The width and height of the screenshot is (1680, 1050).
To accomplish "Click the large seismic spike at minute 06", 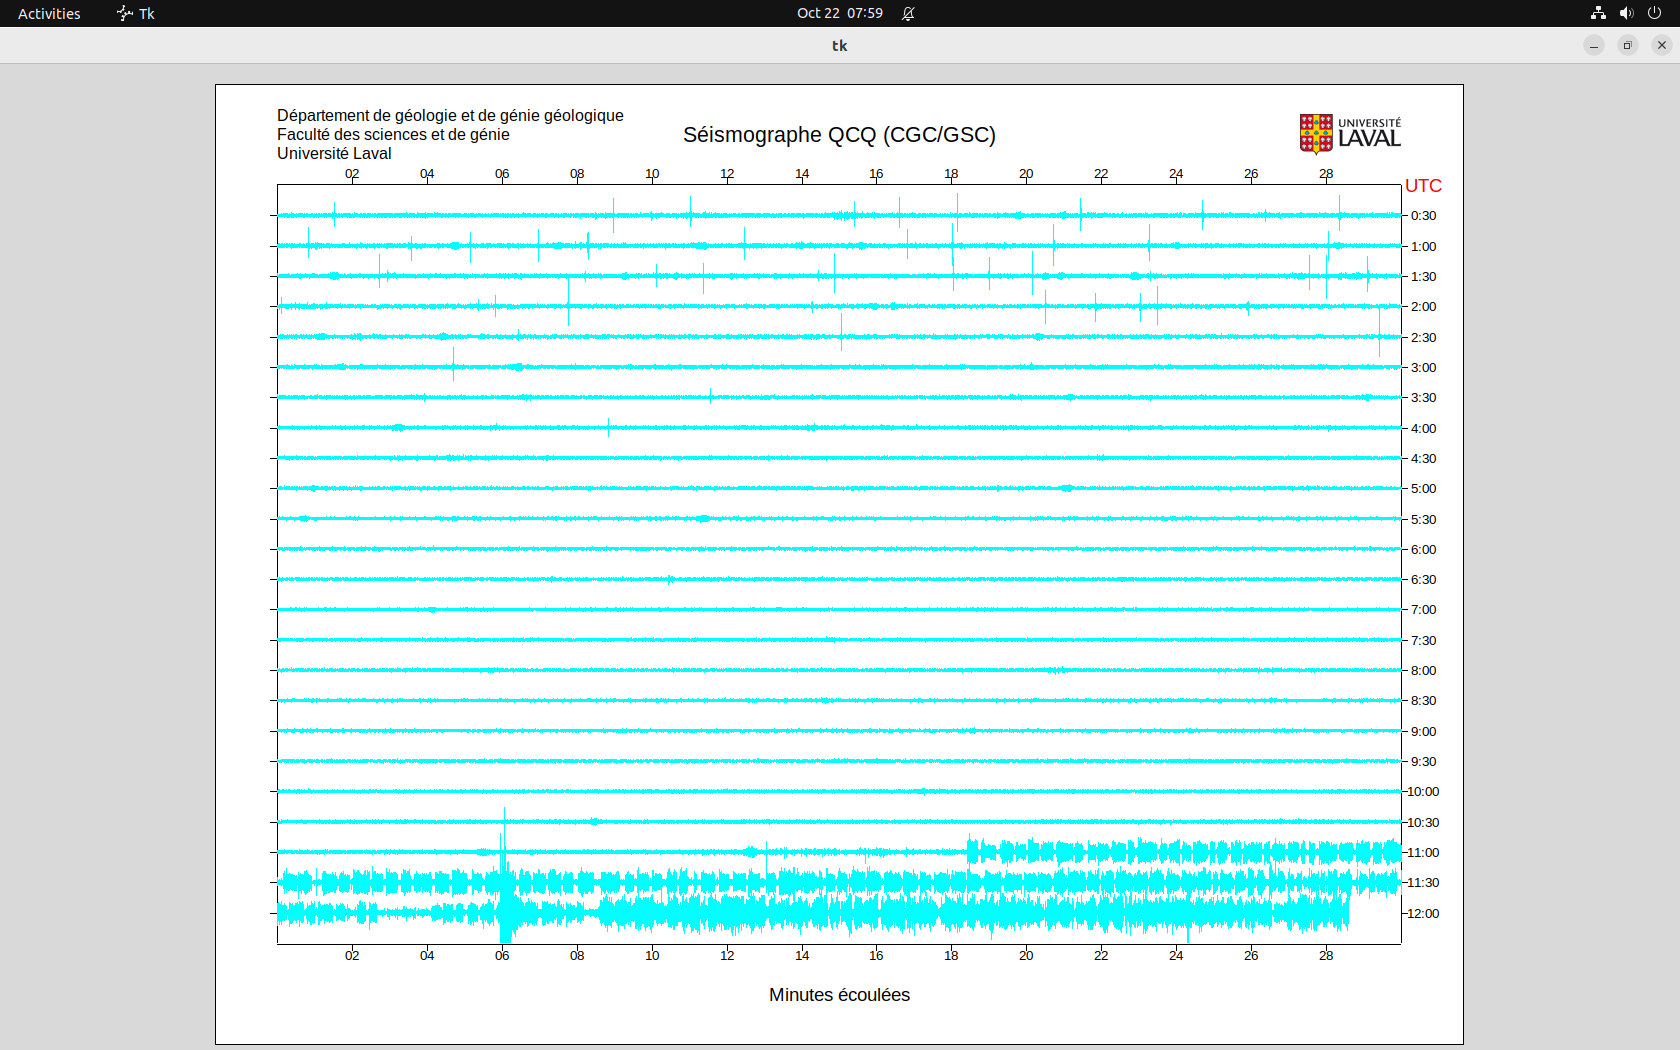I will (505, 880).
